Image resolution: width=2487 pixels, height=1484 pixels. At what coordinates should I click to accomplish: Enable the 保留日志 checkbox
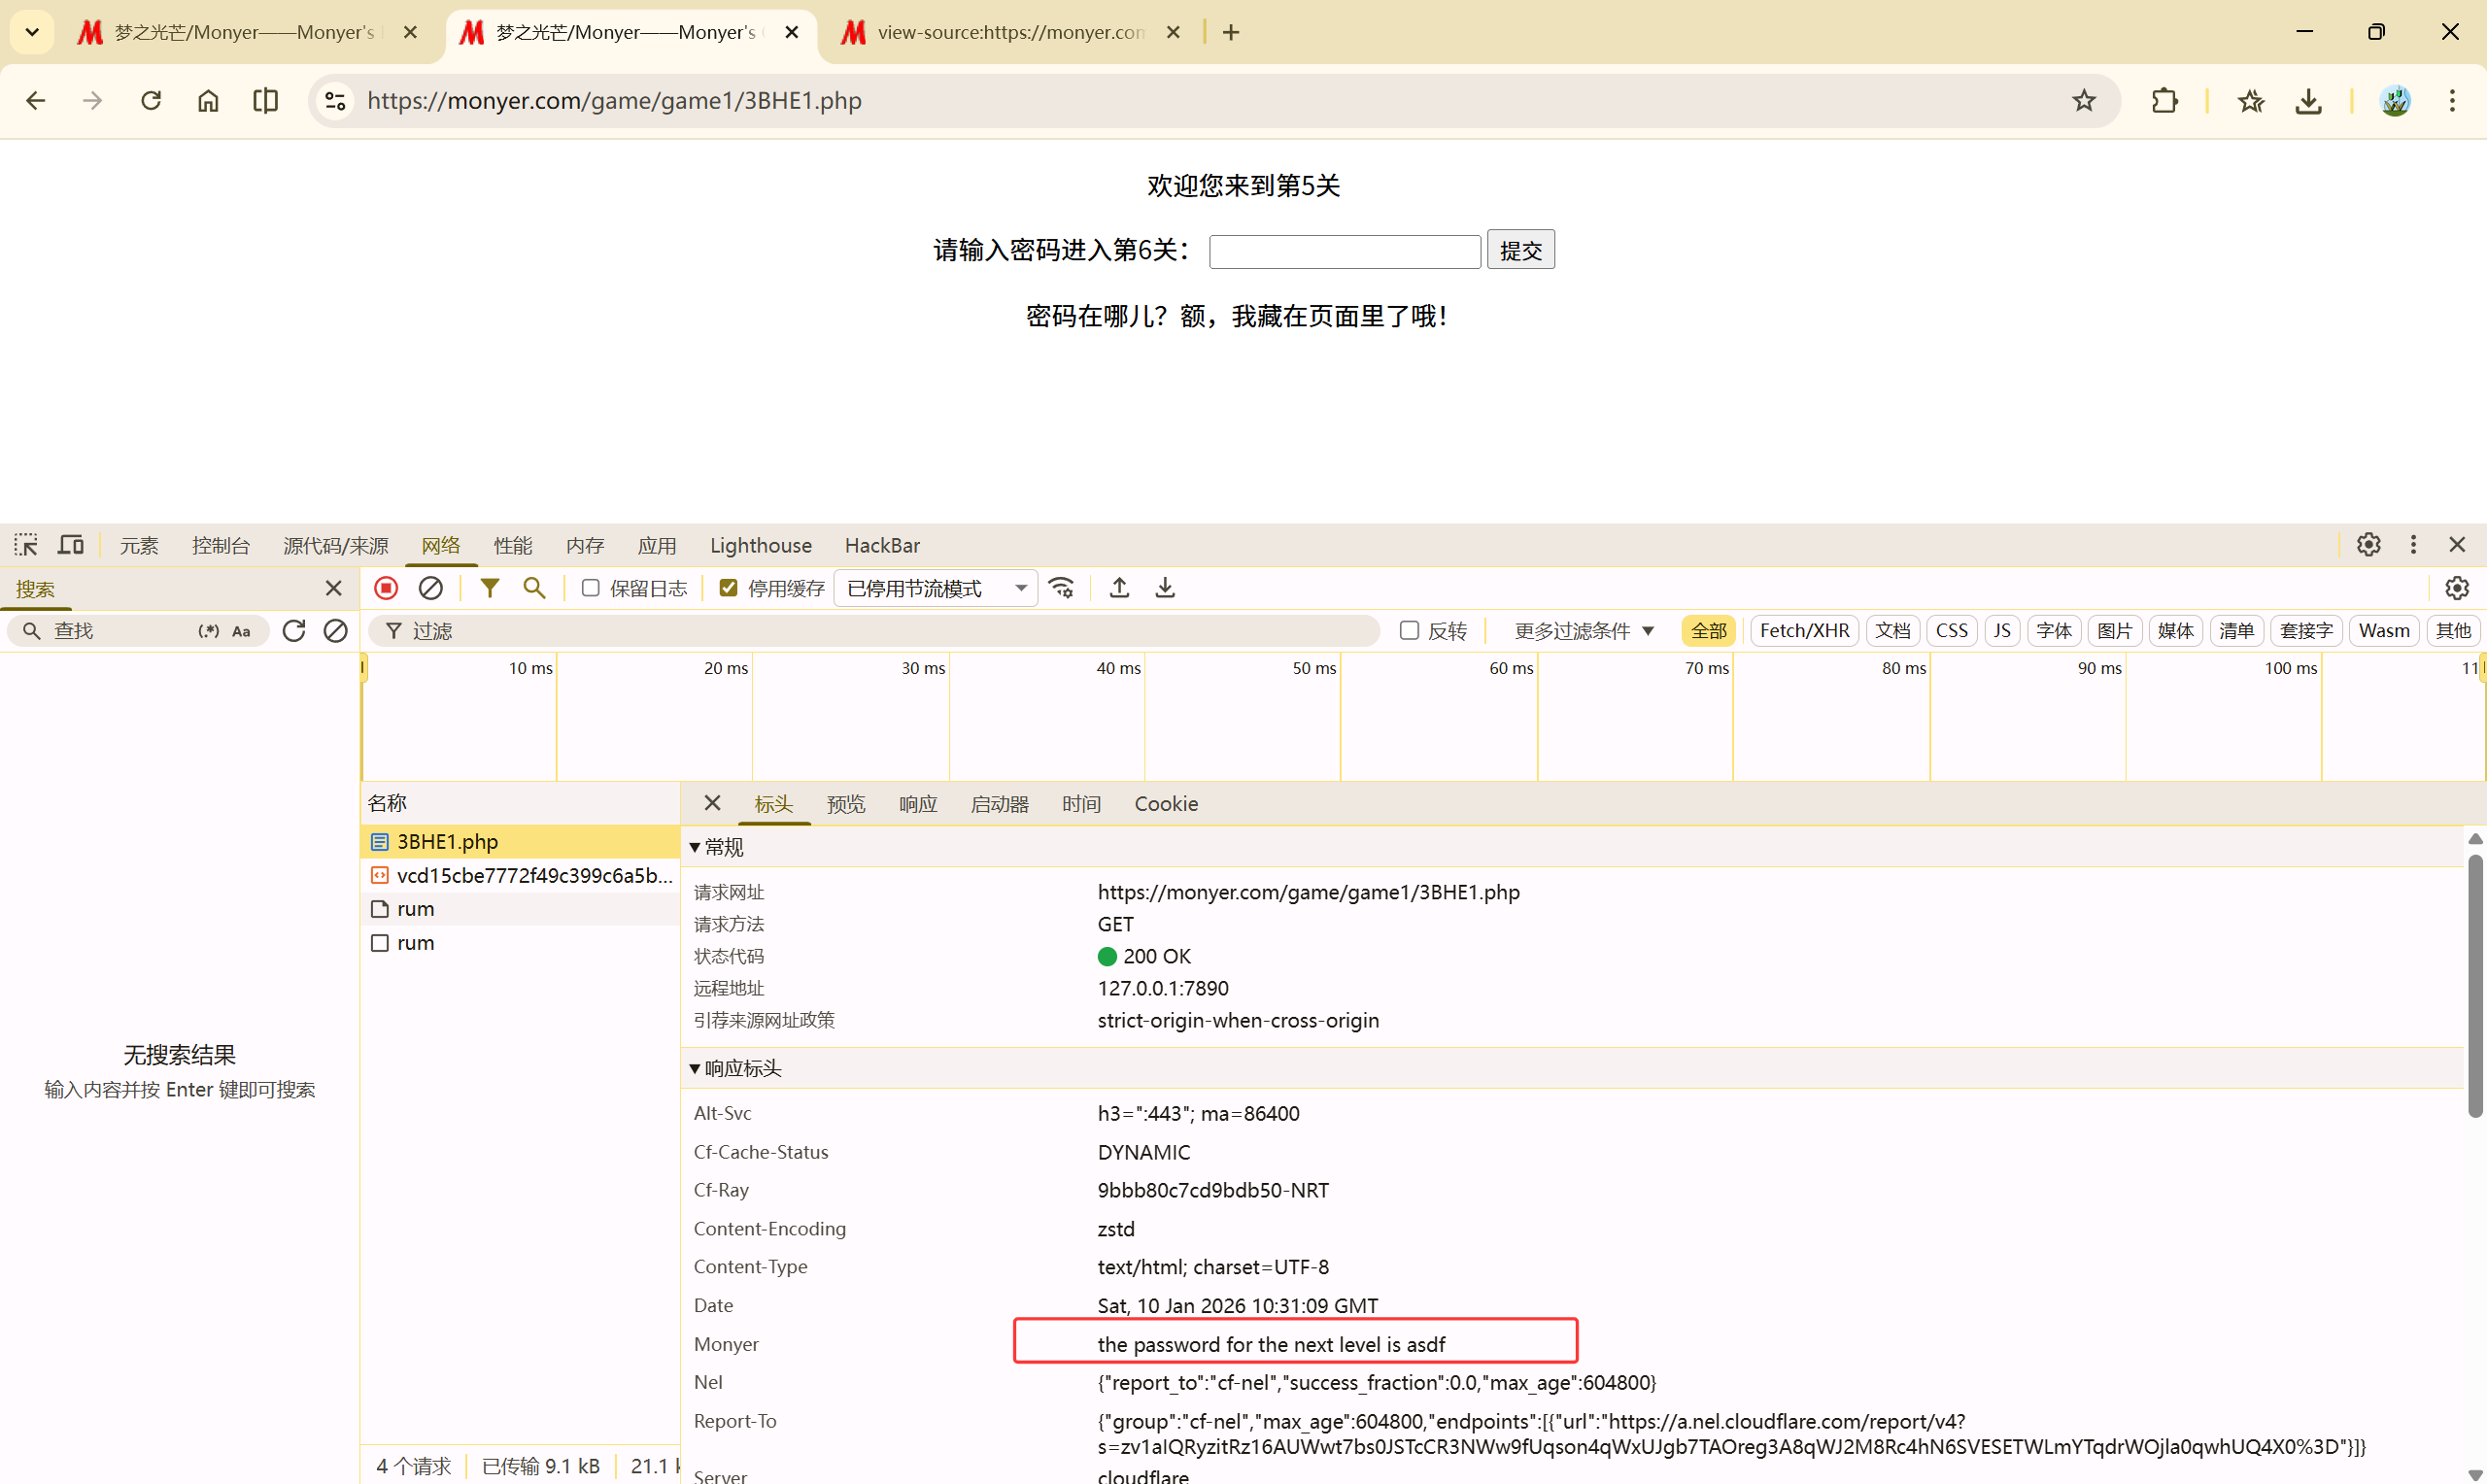[x=591, y=588]
